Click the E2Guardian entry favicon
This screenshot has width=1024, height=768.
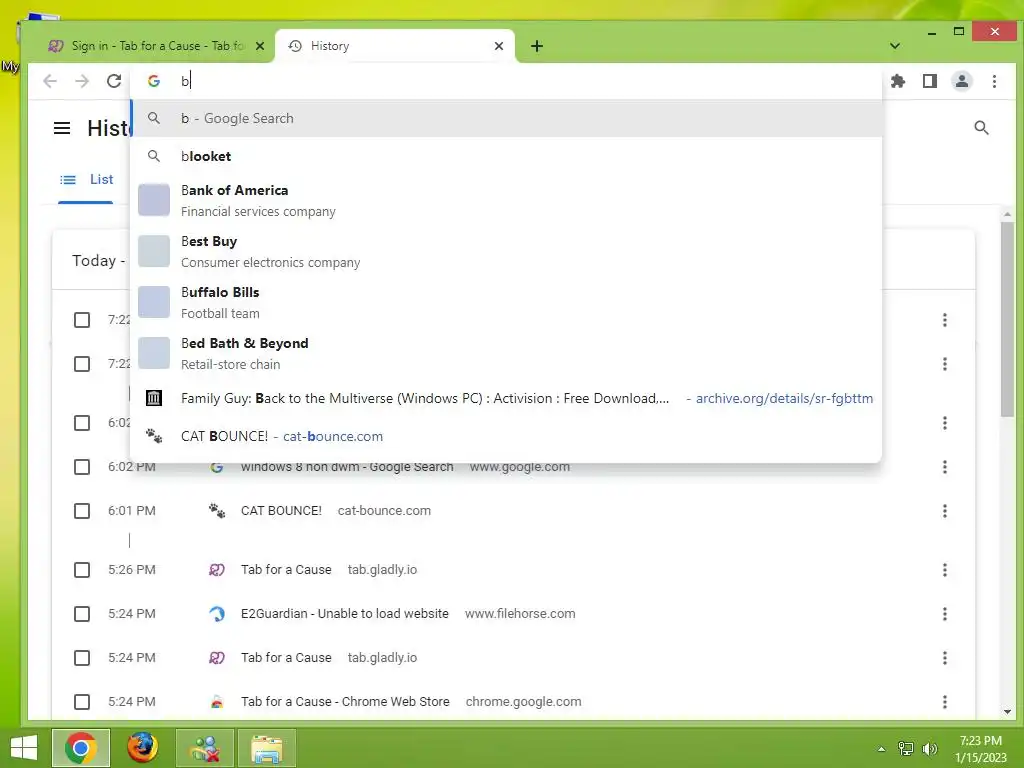point(217,614)
